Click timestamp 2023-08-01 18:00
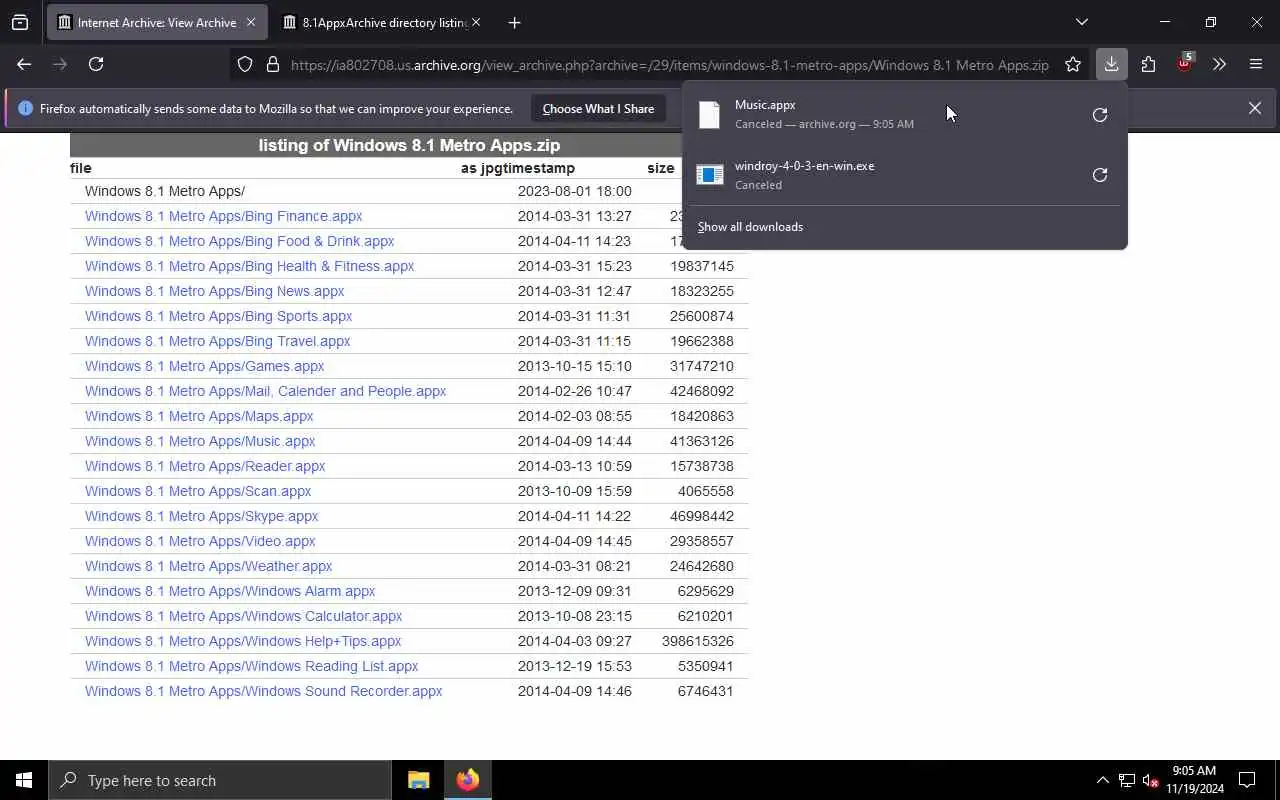1280x800 pixels. (x=574, y=191)
